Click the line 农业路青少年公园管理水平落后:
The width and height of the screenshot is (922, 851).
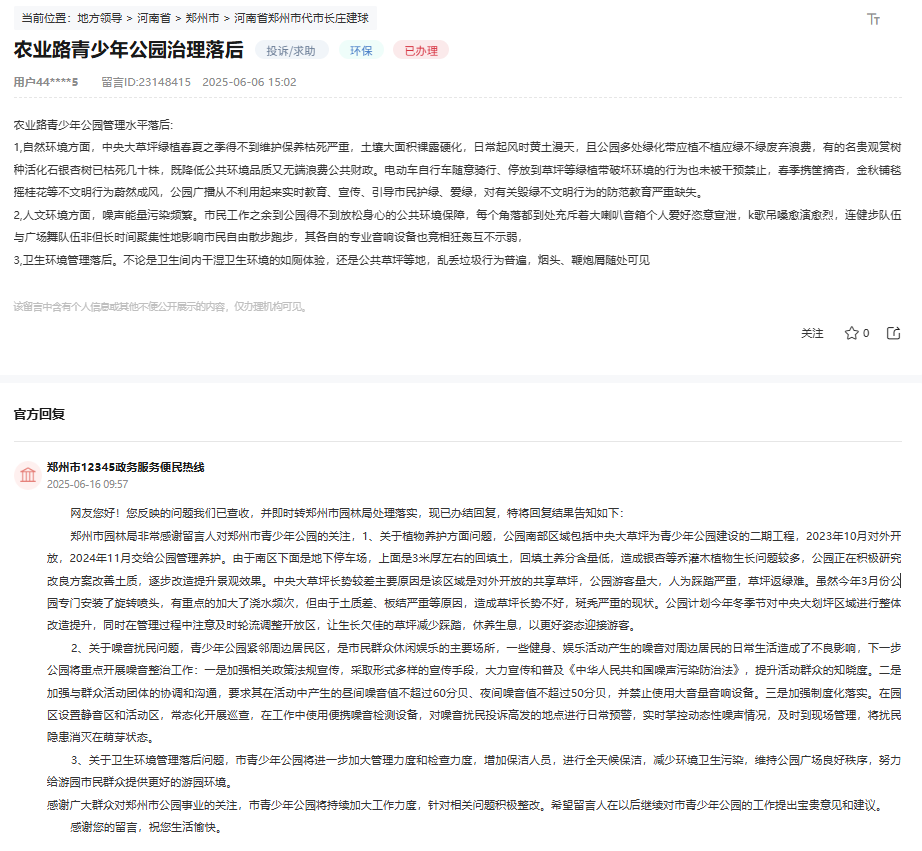[x=93, y=125]
